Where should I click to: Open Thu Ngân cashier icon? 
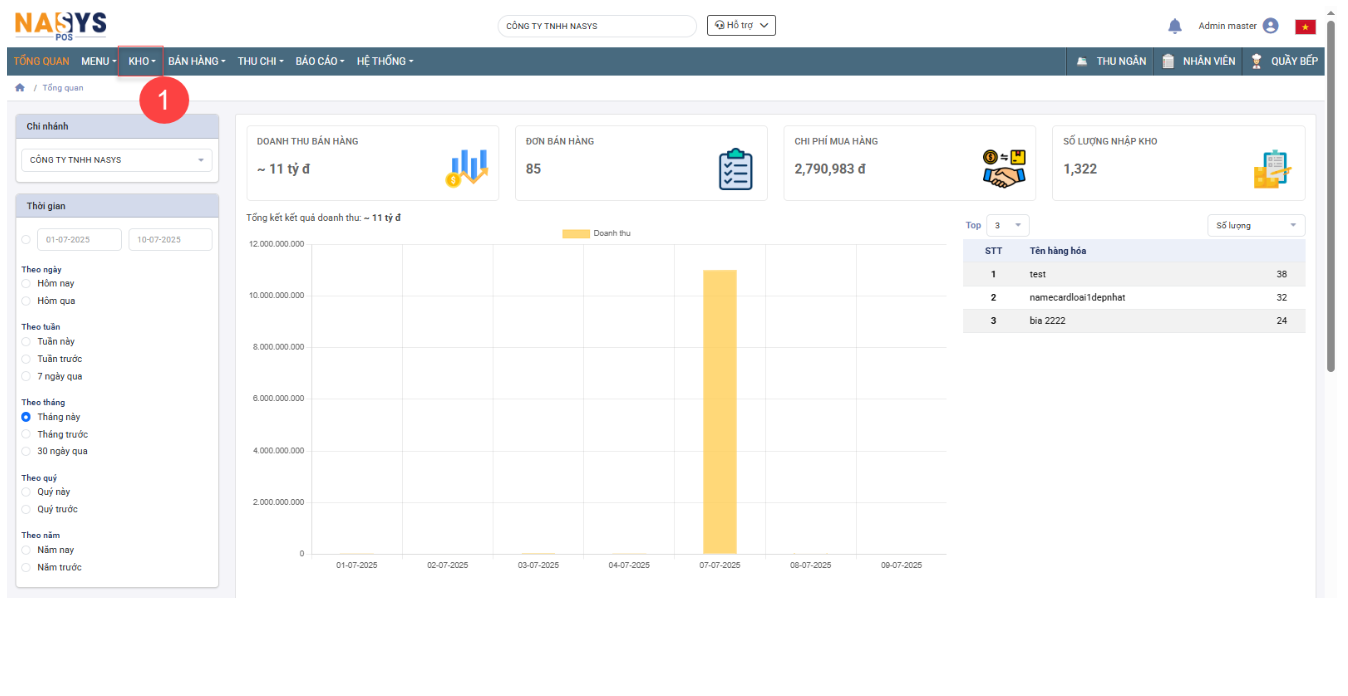tap(1082, 62)
